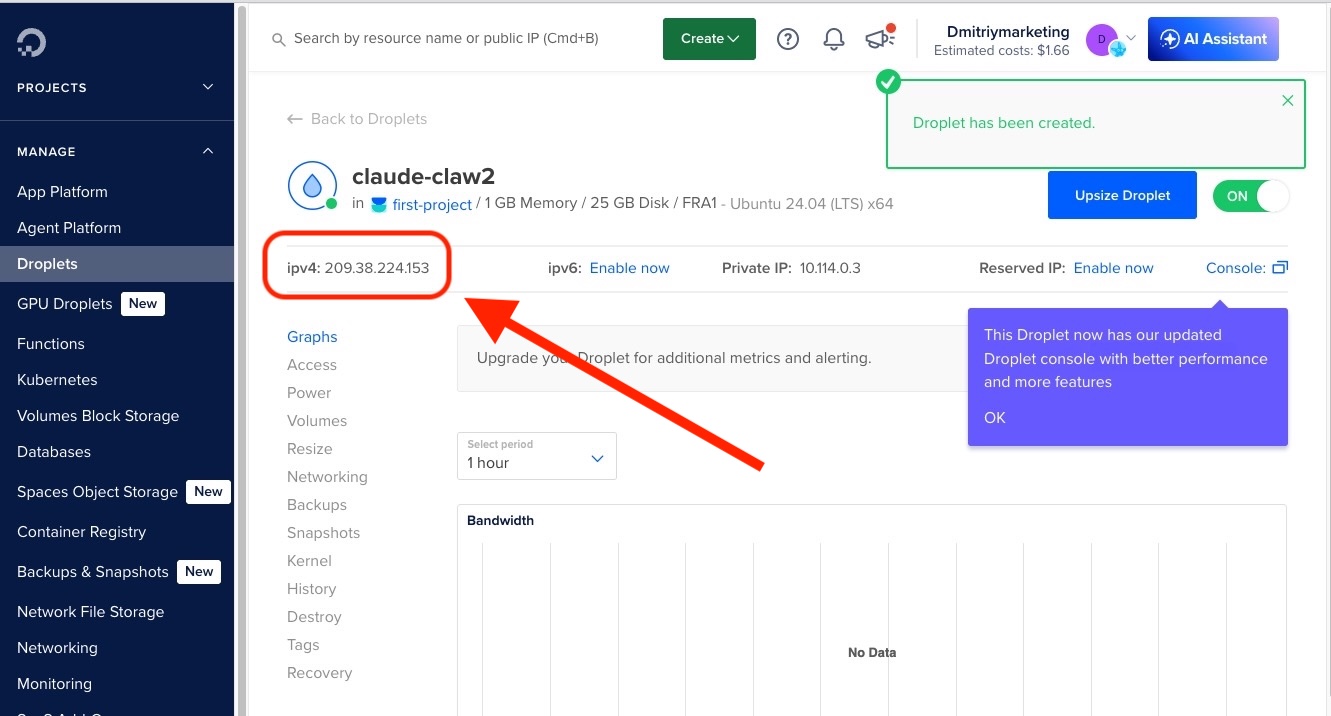Click the user avatar icon
Screen dimensions: 1331x716
(1101, 40)
